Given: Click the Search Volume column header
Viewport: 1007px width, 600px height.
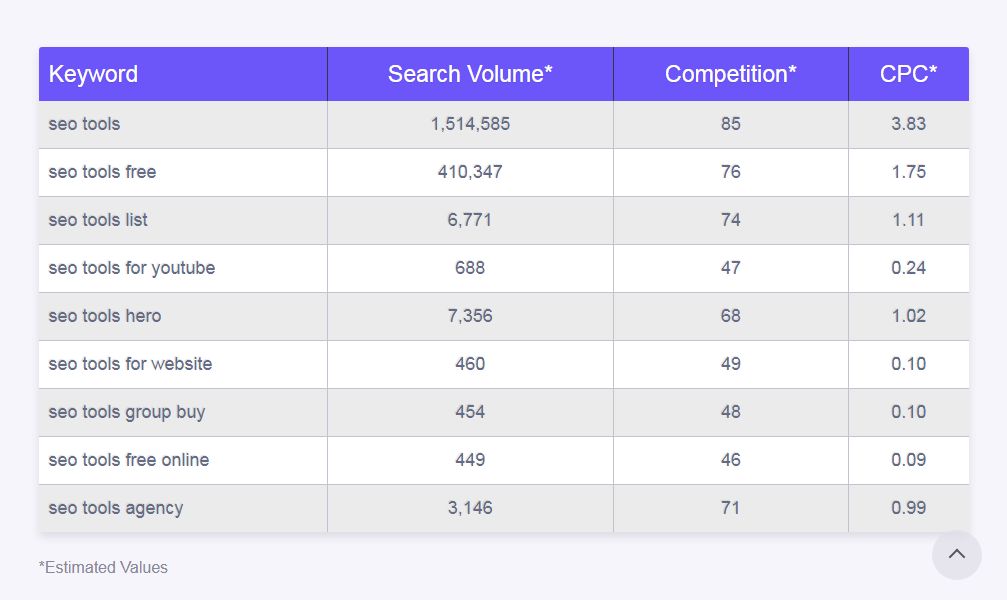Looking at the screenshot, I should [470, 74].
